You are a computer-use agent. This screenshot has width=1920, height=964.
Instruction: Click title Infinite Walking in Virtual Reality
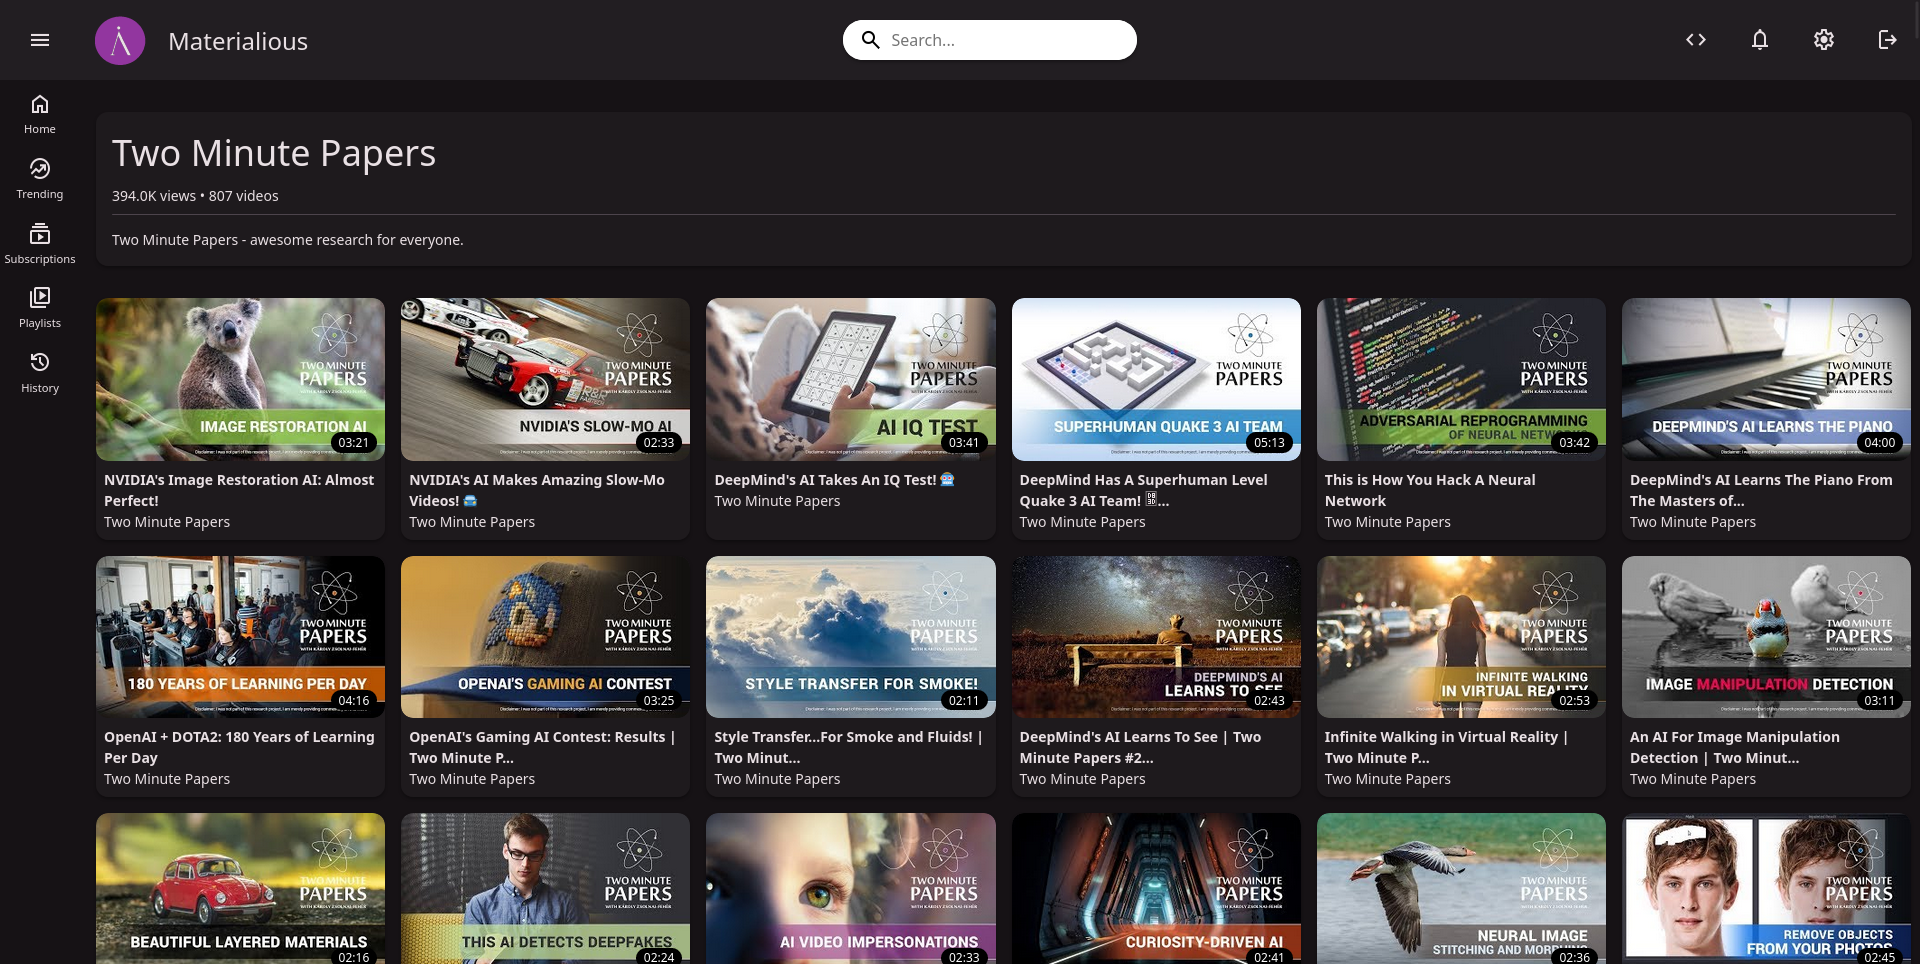click(x=1446, y=747)
